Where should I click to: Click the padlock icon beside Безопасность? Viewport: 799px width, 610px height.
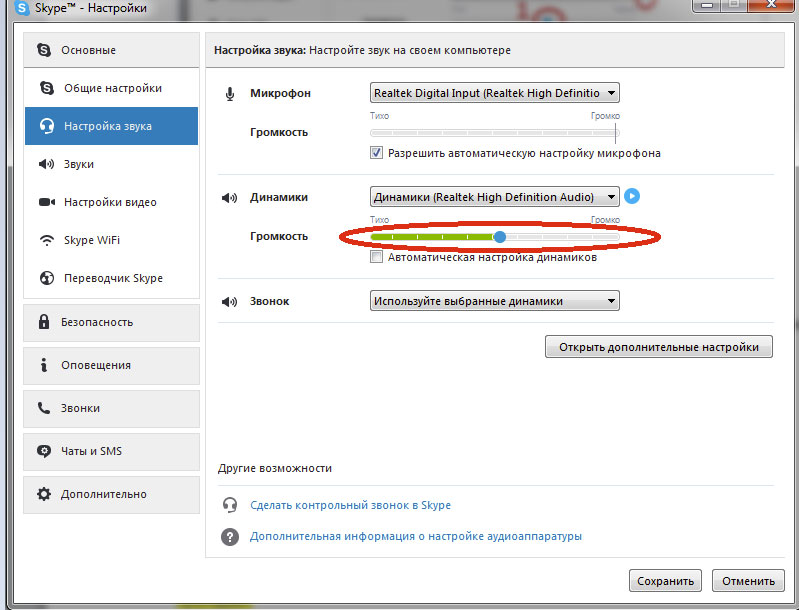44,322
